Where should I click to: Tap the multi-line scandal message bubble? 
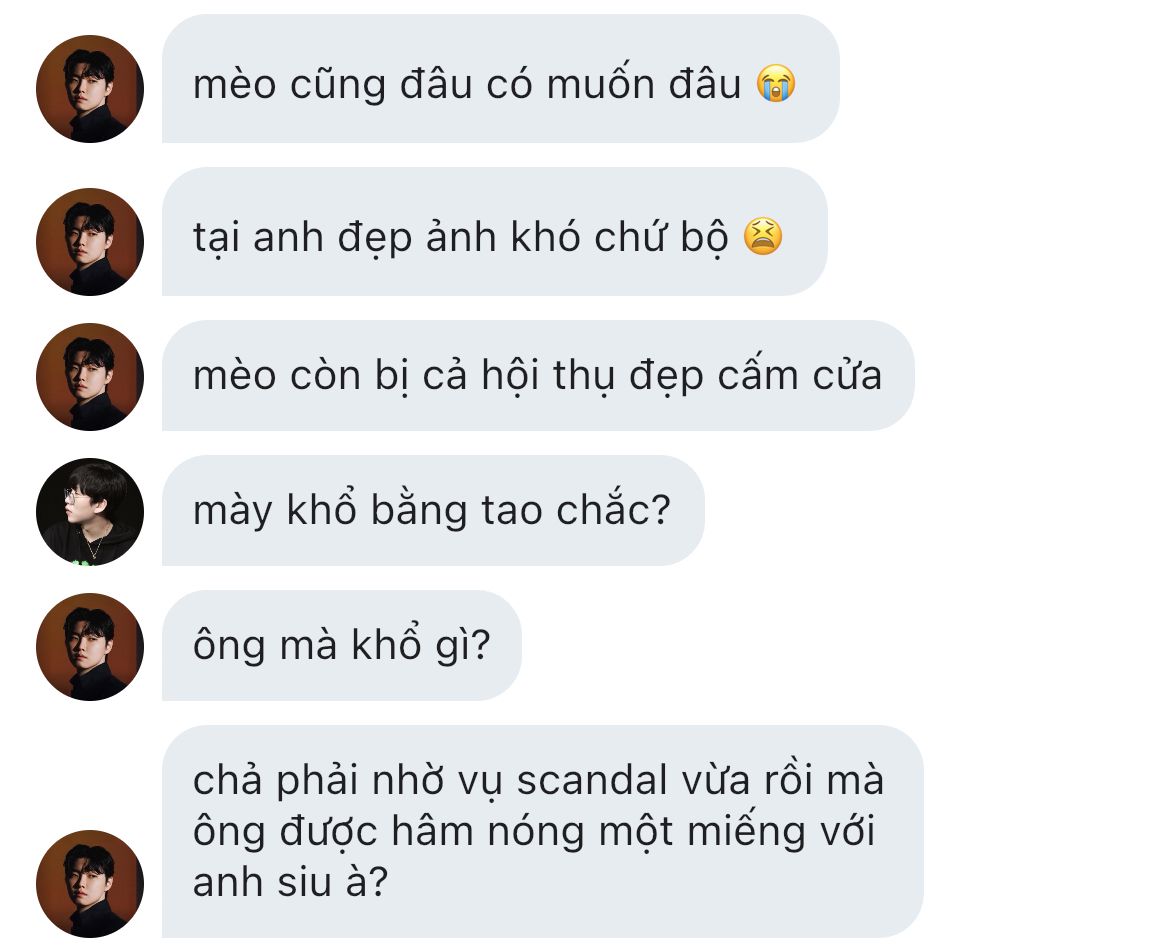coord(542,831)
